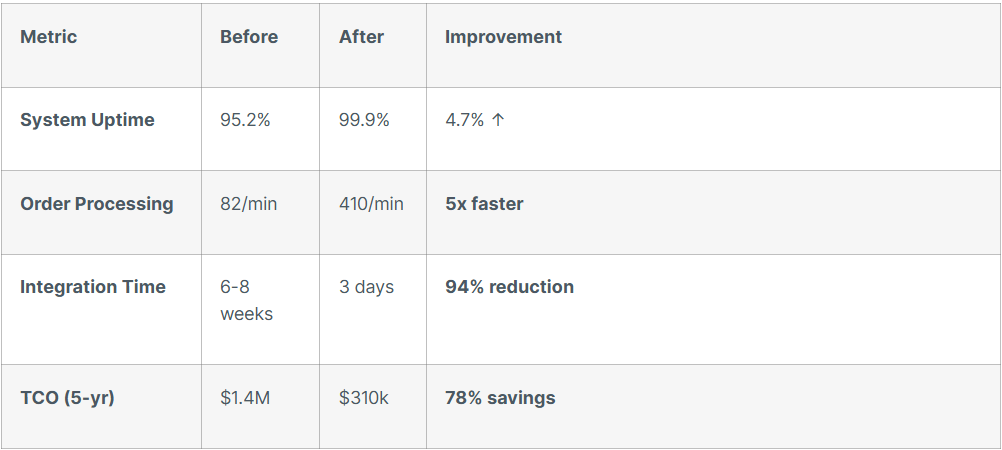Click the up arrow next to 4.7%
Screen dimensions: 1002x450
(x=499, y=120)
